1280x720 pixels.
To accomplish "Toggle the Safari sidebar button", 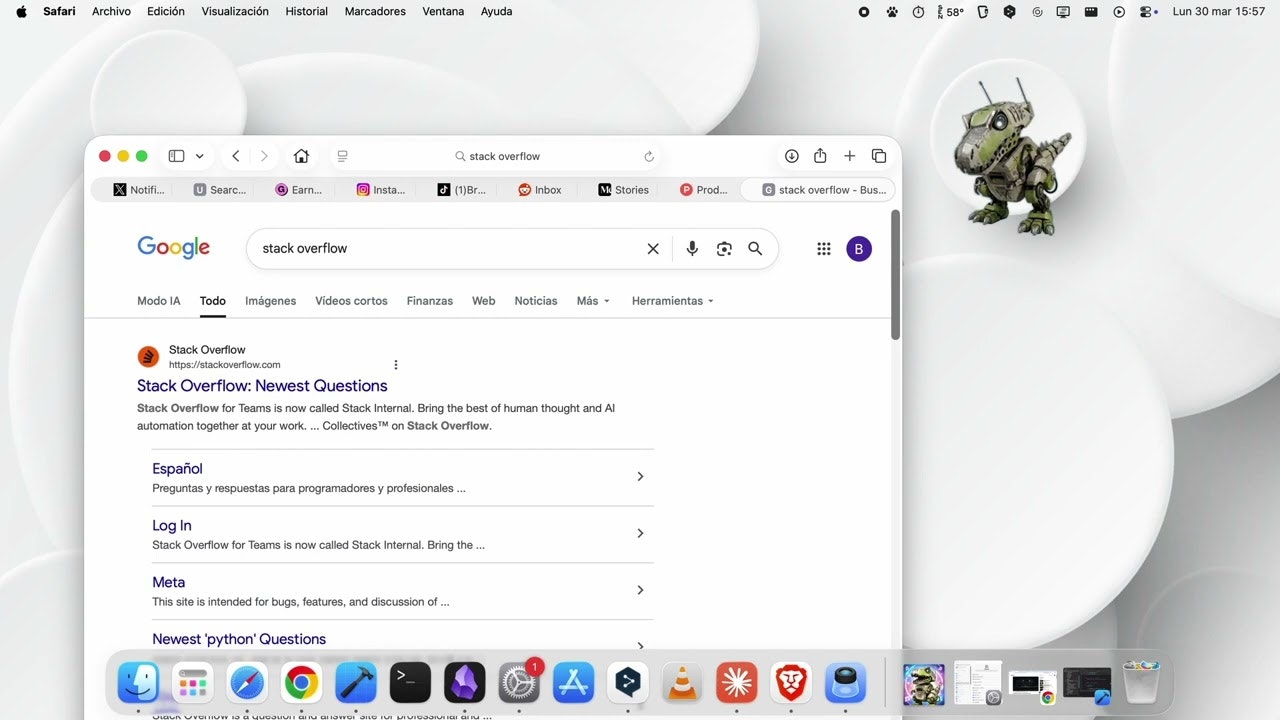I will click(176, 156).
